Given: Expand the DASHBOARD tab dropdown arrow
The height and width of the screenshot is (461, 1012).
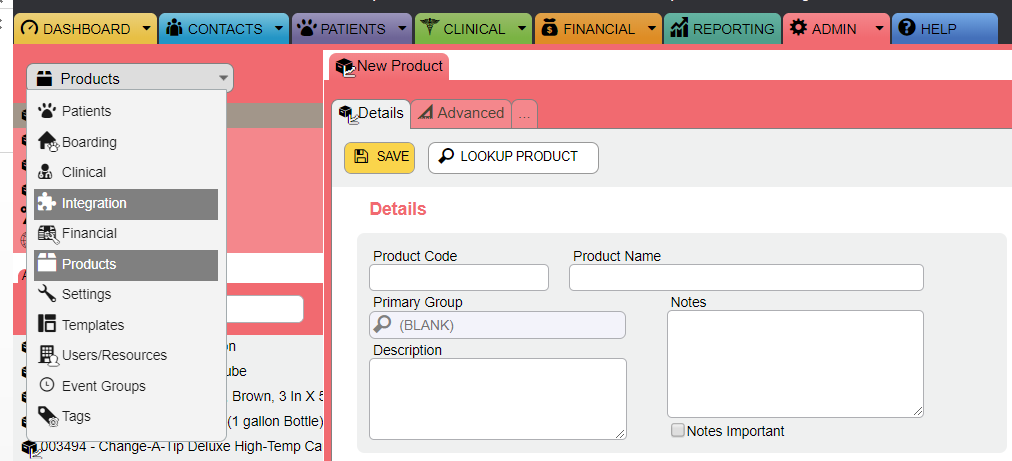Looking at the screenshot, I should tap(146, 29).
